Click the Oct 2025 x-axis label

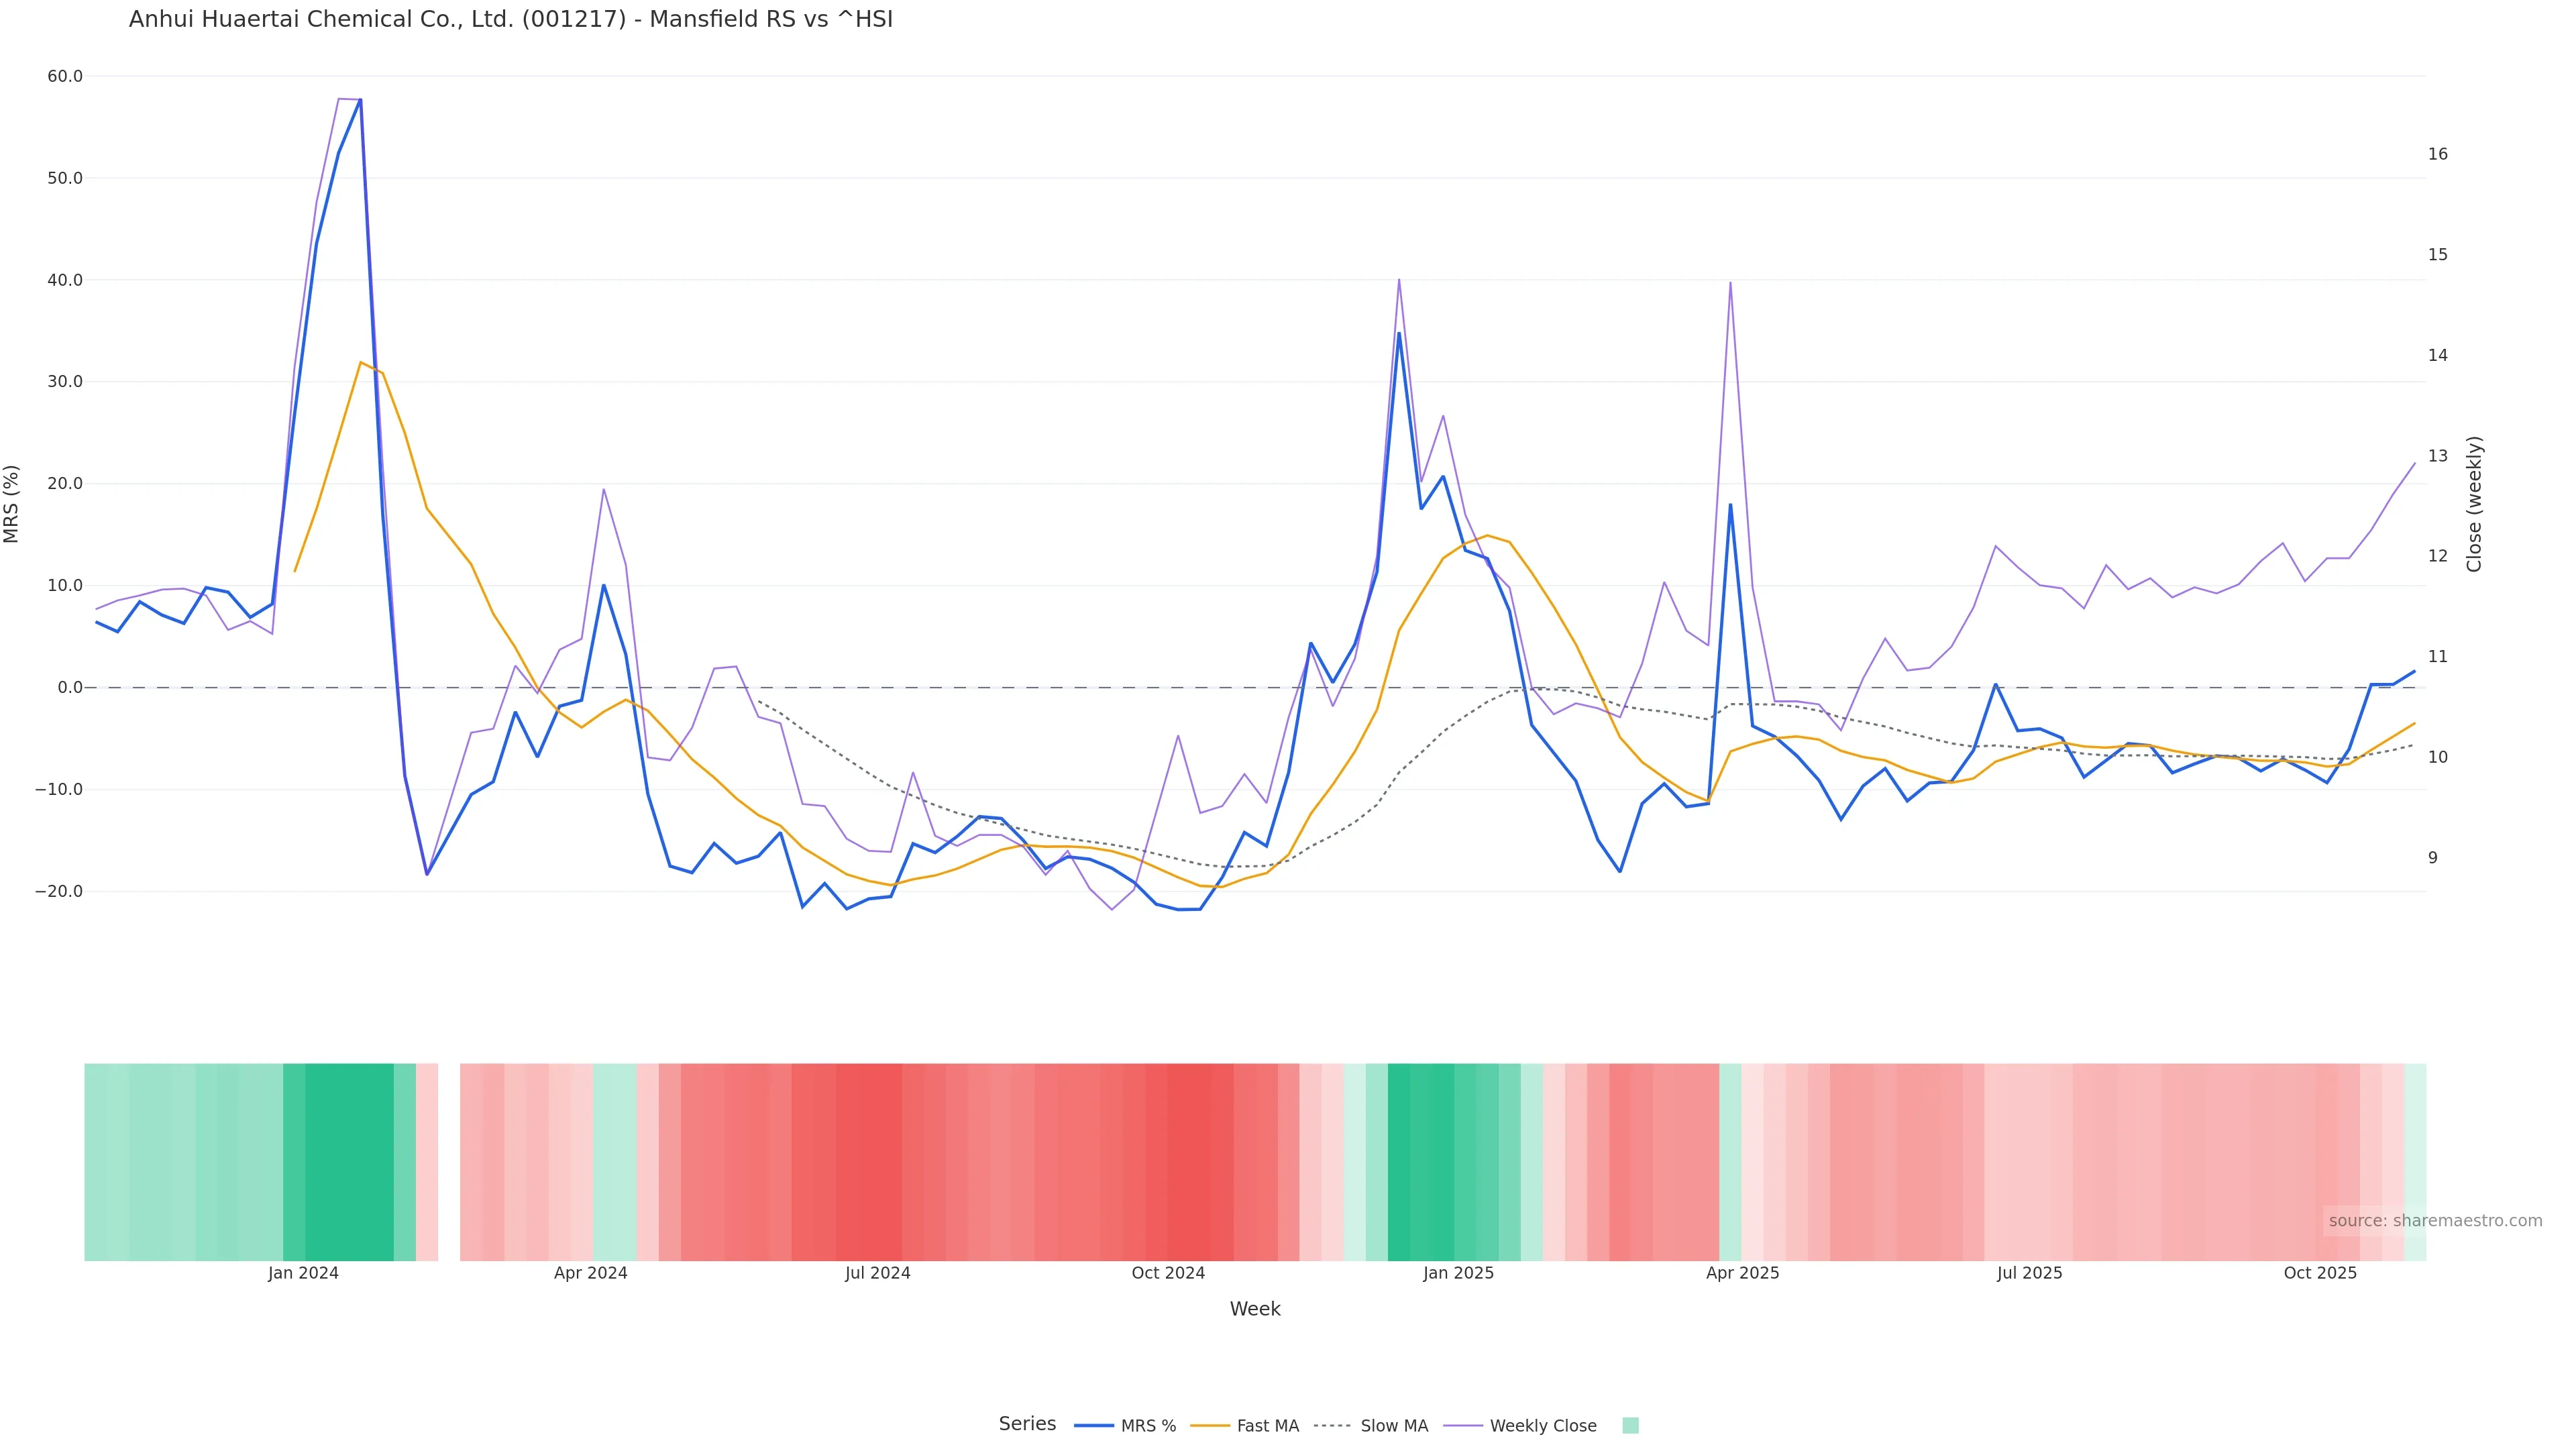2319,1273
